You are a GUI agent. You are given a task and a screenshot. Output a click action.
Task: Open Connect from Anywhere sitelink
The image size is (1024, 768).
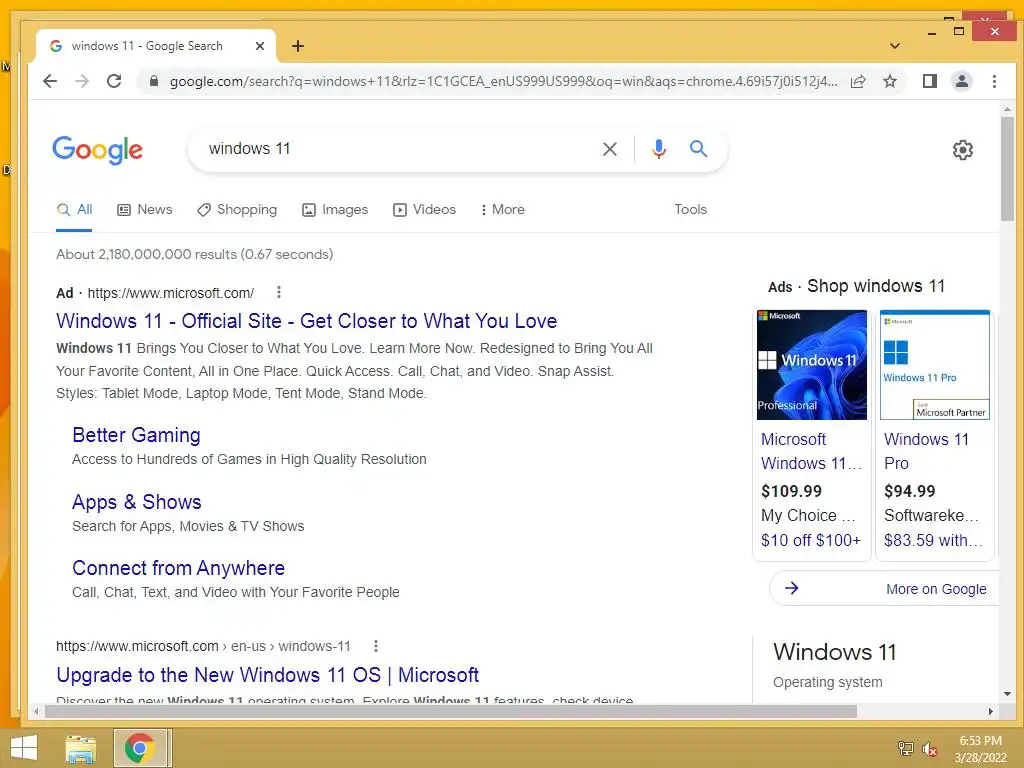click(178, 568)
